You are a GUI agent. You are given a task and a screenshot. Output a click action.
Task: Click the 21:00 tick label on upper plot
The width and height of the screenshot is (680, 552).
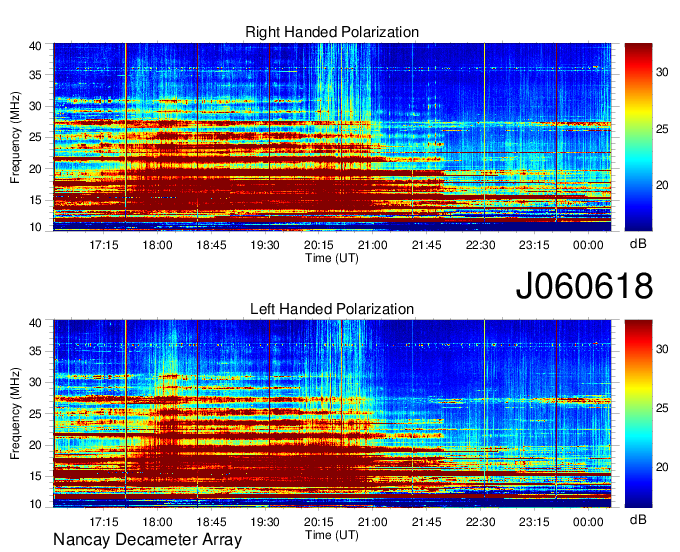(x=373, y=245)
